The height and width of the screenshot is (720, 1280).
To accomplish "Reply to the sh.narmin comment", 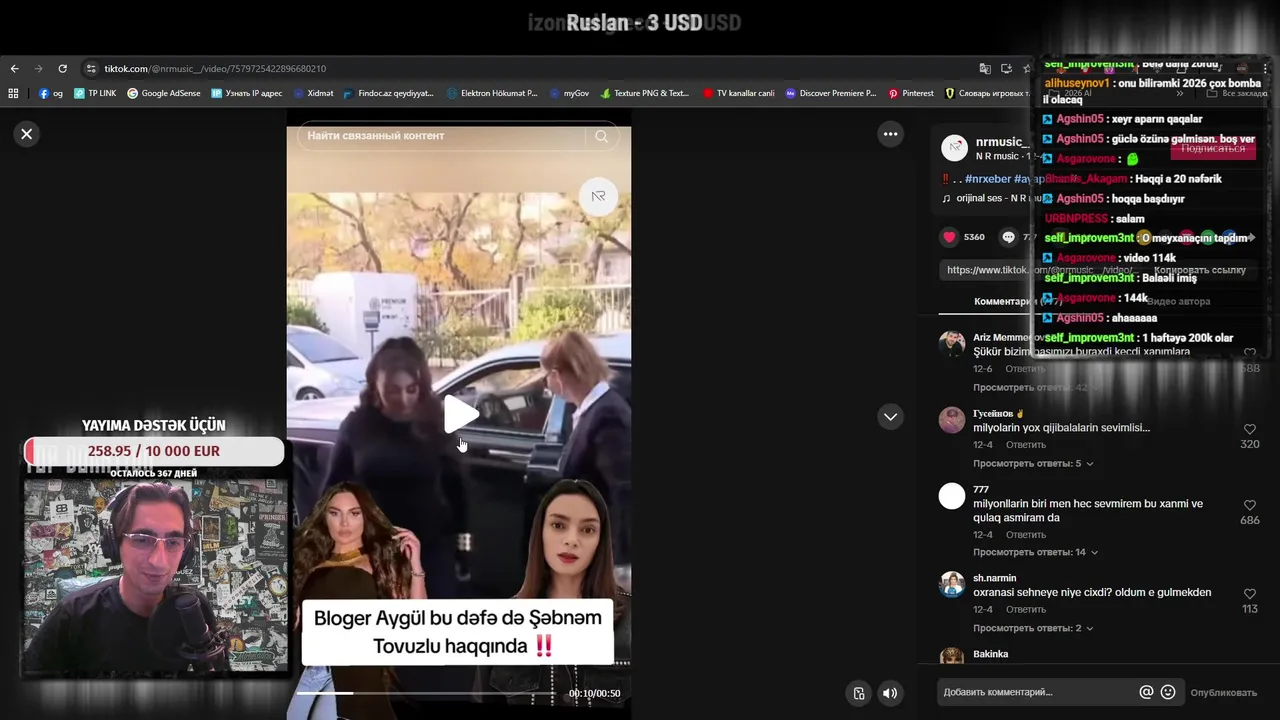I will pyautogui.click(x=1025, y=609).
